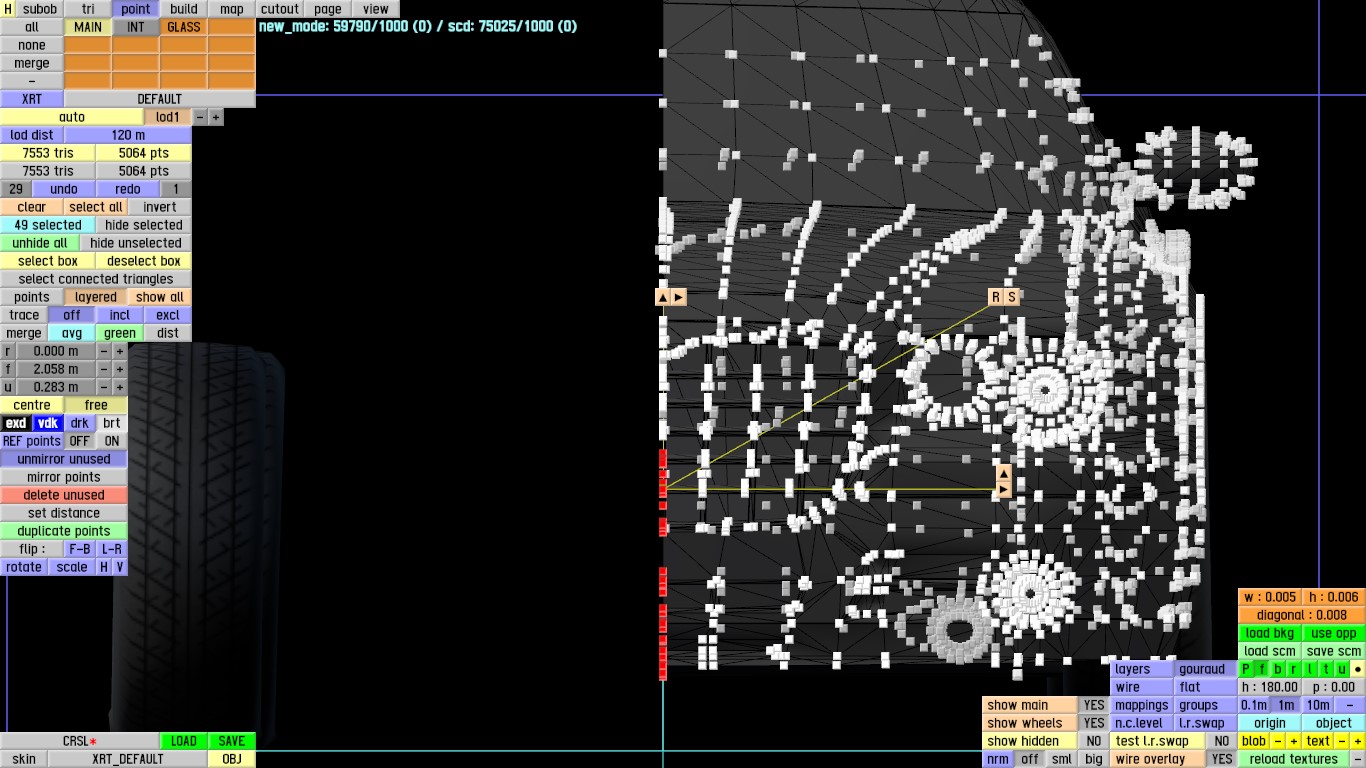Click the dot button after the u view

point(1358,669)
